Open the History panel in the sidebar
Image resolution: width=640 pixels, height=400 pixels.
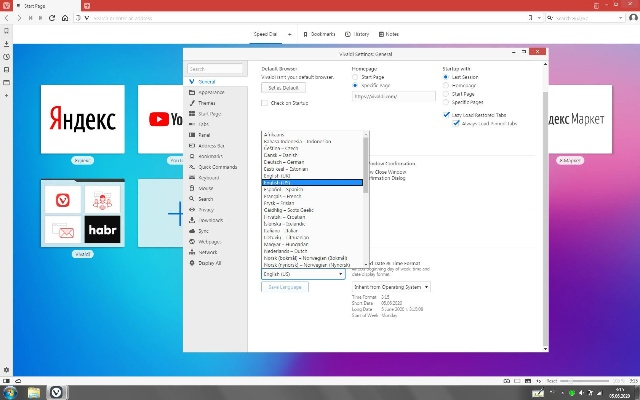pos(6,57)
